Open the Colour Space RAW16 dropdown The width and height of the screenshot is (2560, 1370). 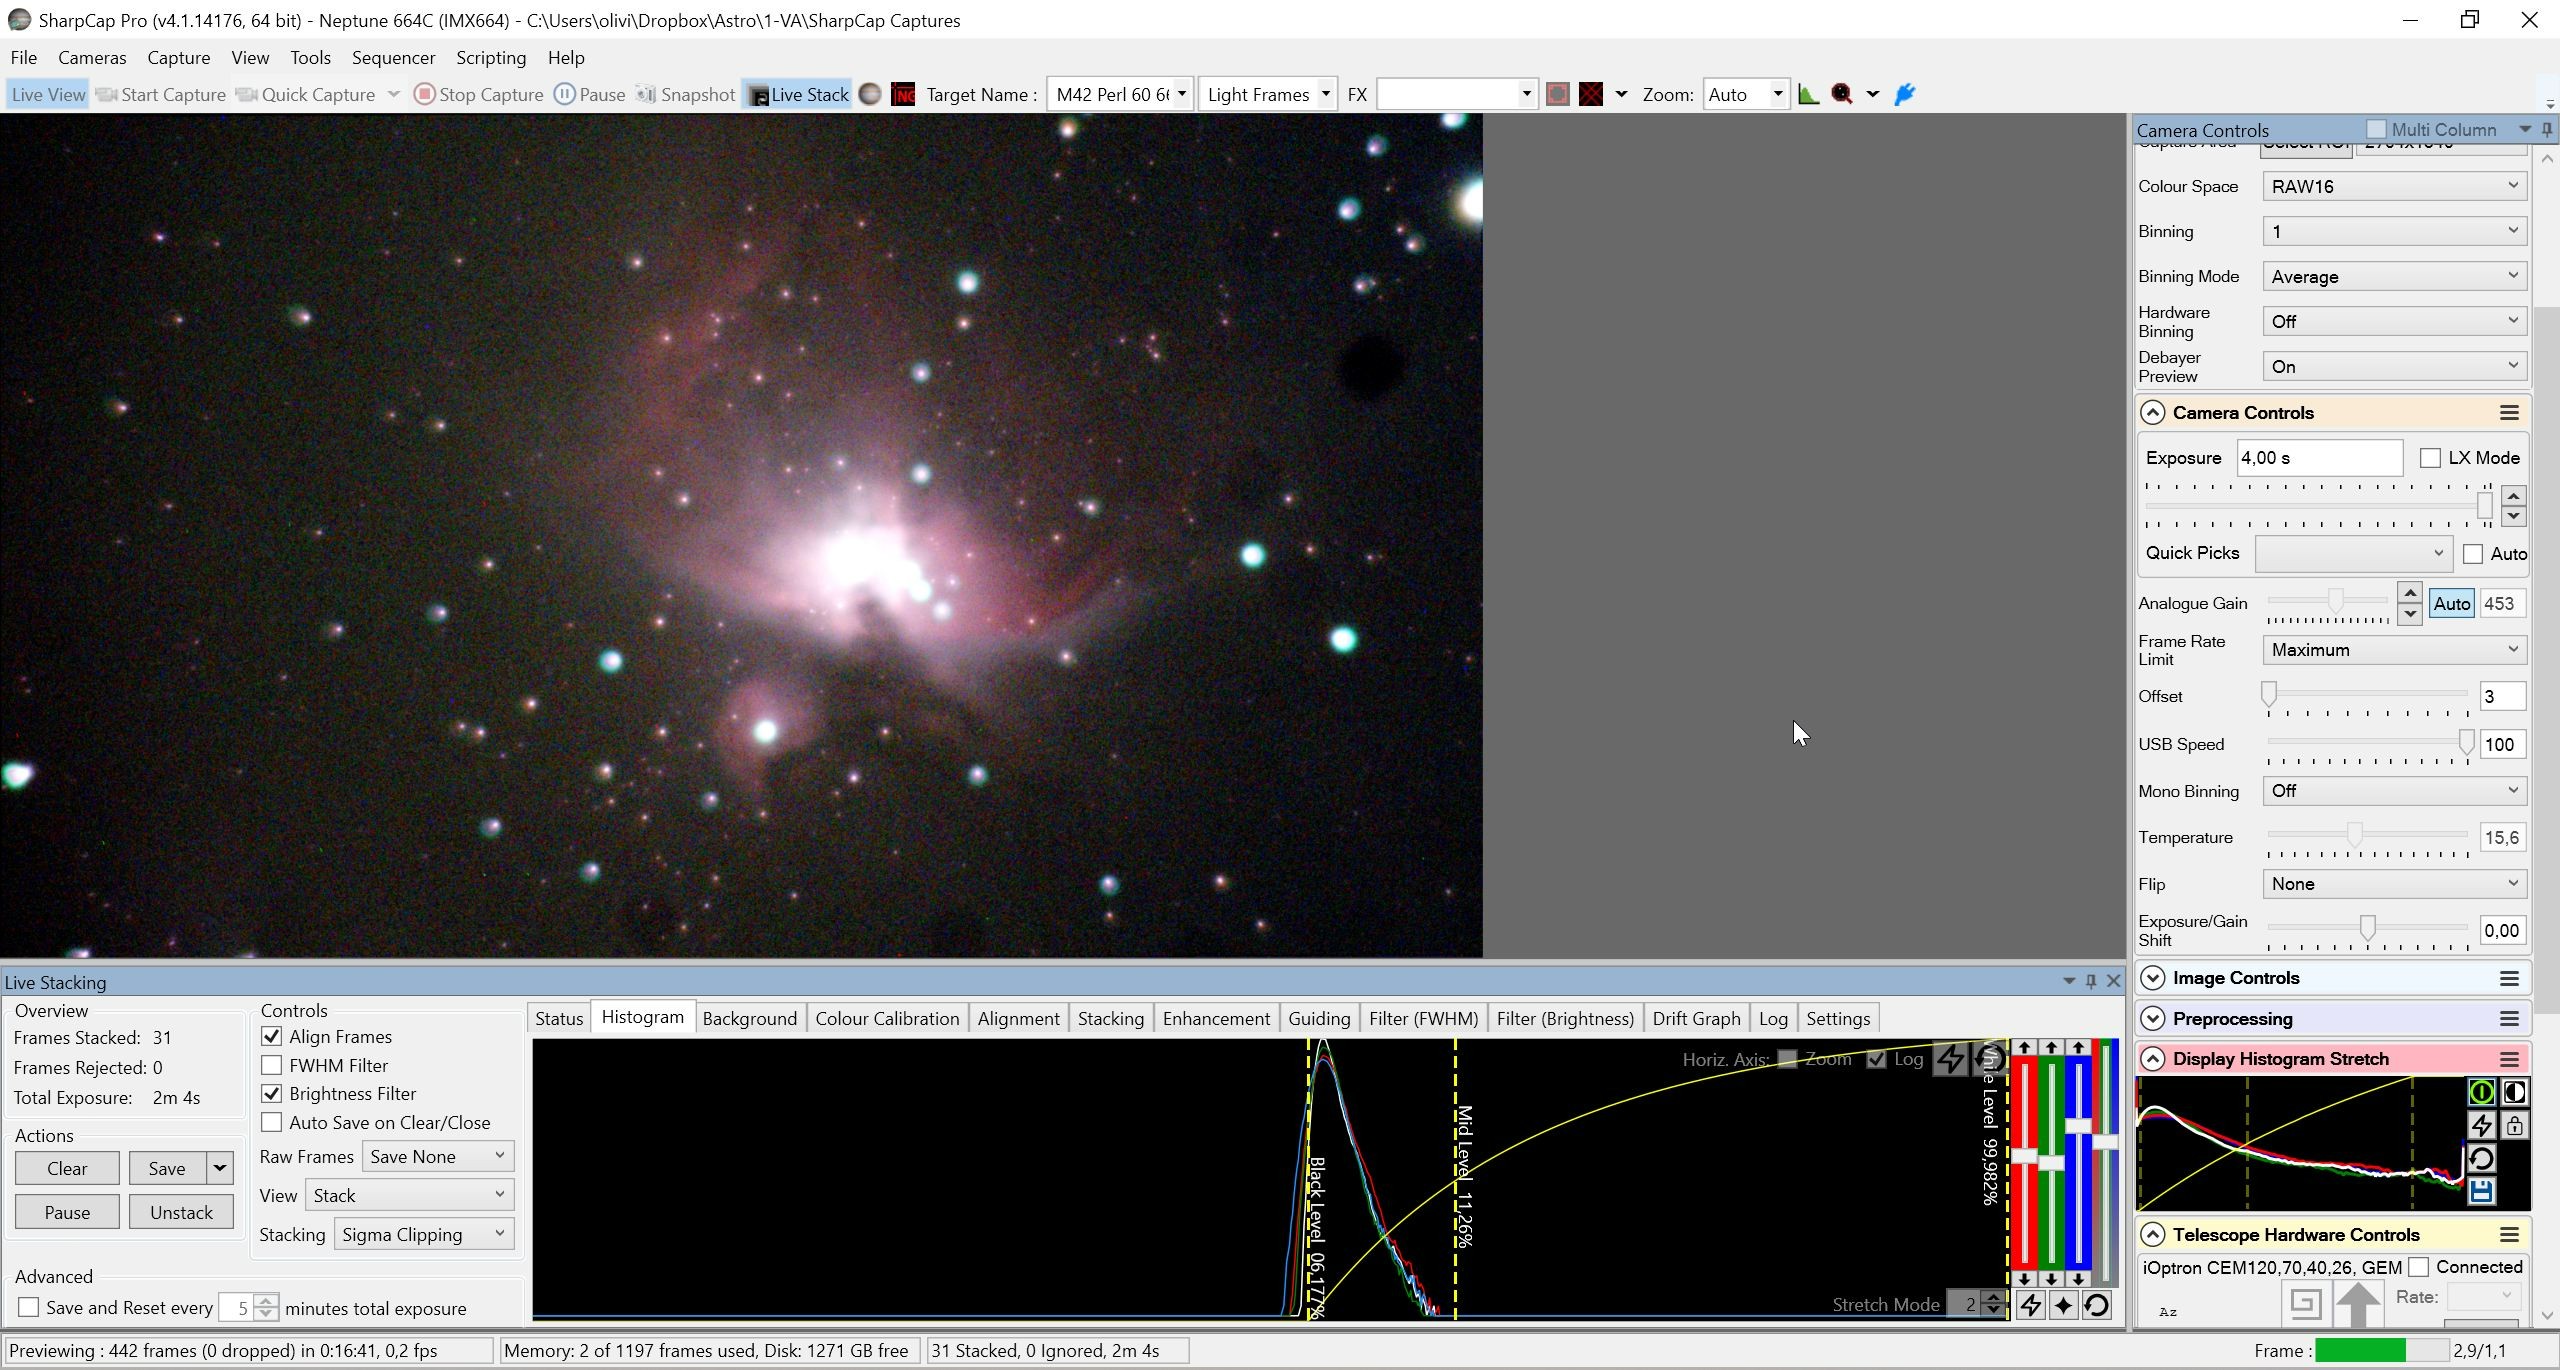click(2395, 186)
